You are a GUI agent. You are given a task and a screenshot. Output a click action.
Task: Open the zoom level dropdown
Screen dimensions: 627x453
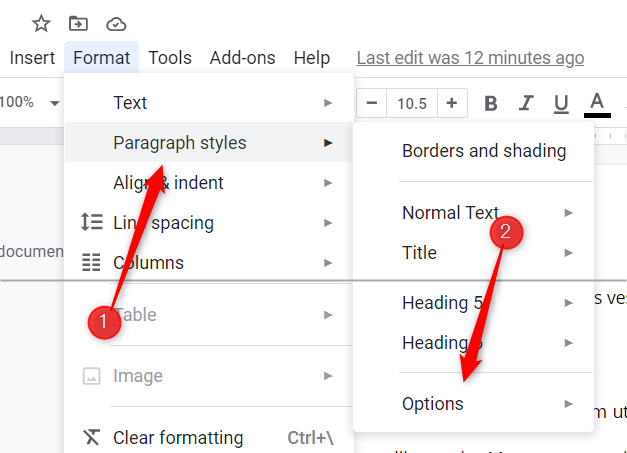(32, 102)
